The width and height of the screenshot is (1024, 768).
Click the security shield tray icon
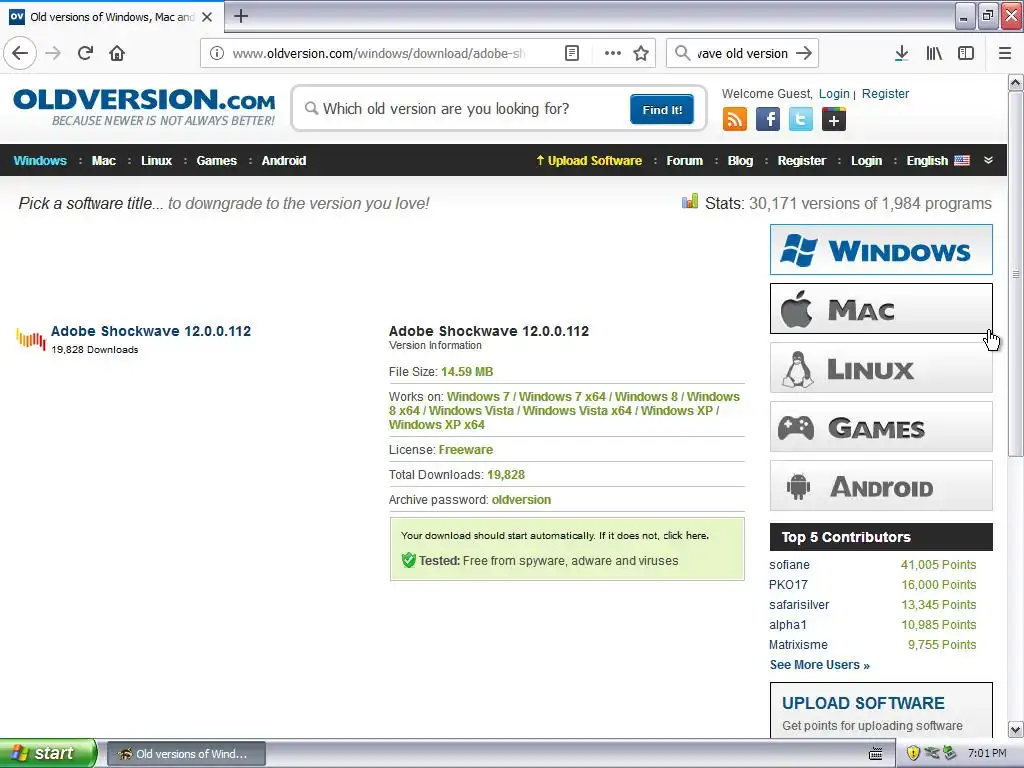click(912, 754)
